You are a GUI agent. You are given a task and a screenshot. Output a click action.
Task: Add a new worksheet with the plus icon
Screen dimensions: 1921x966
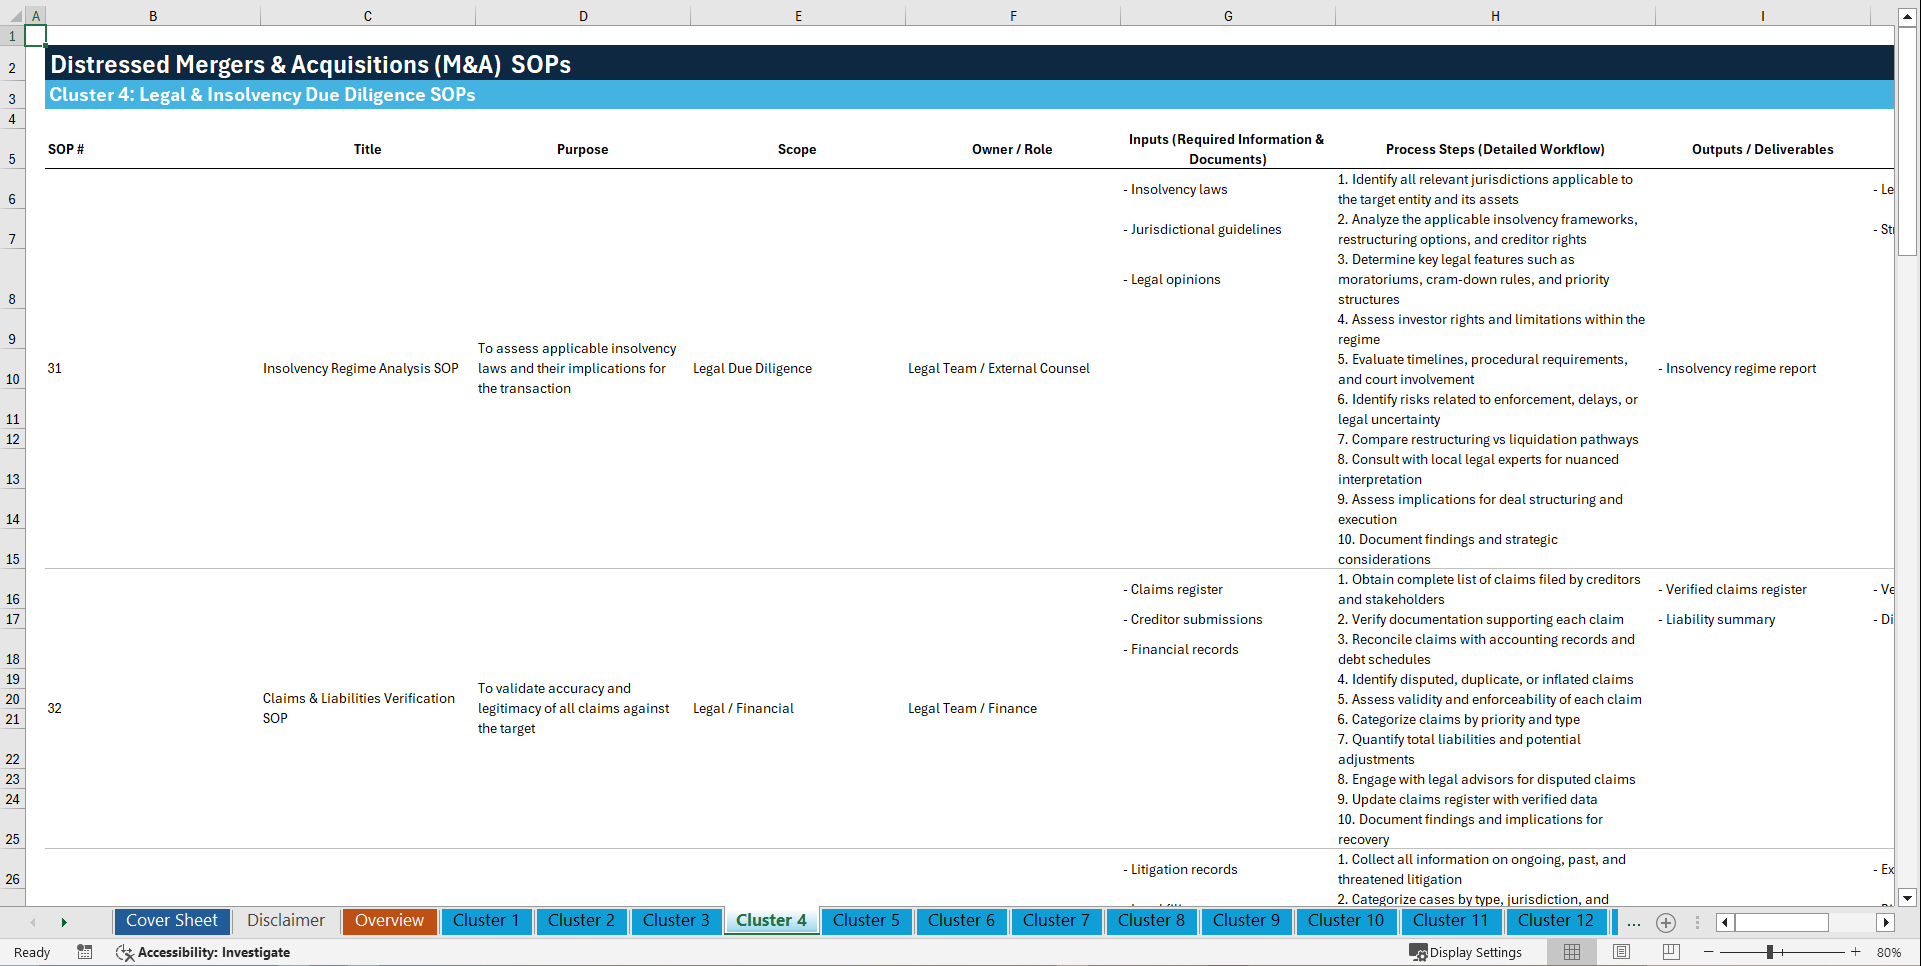tap(1666, 922)
